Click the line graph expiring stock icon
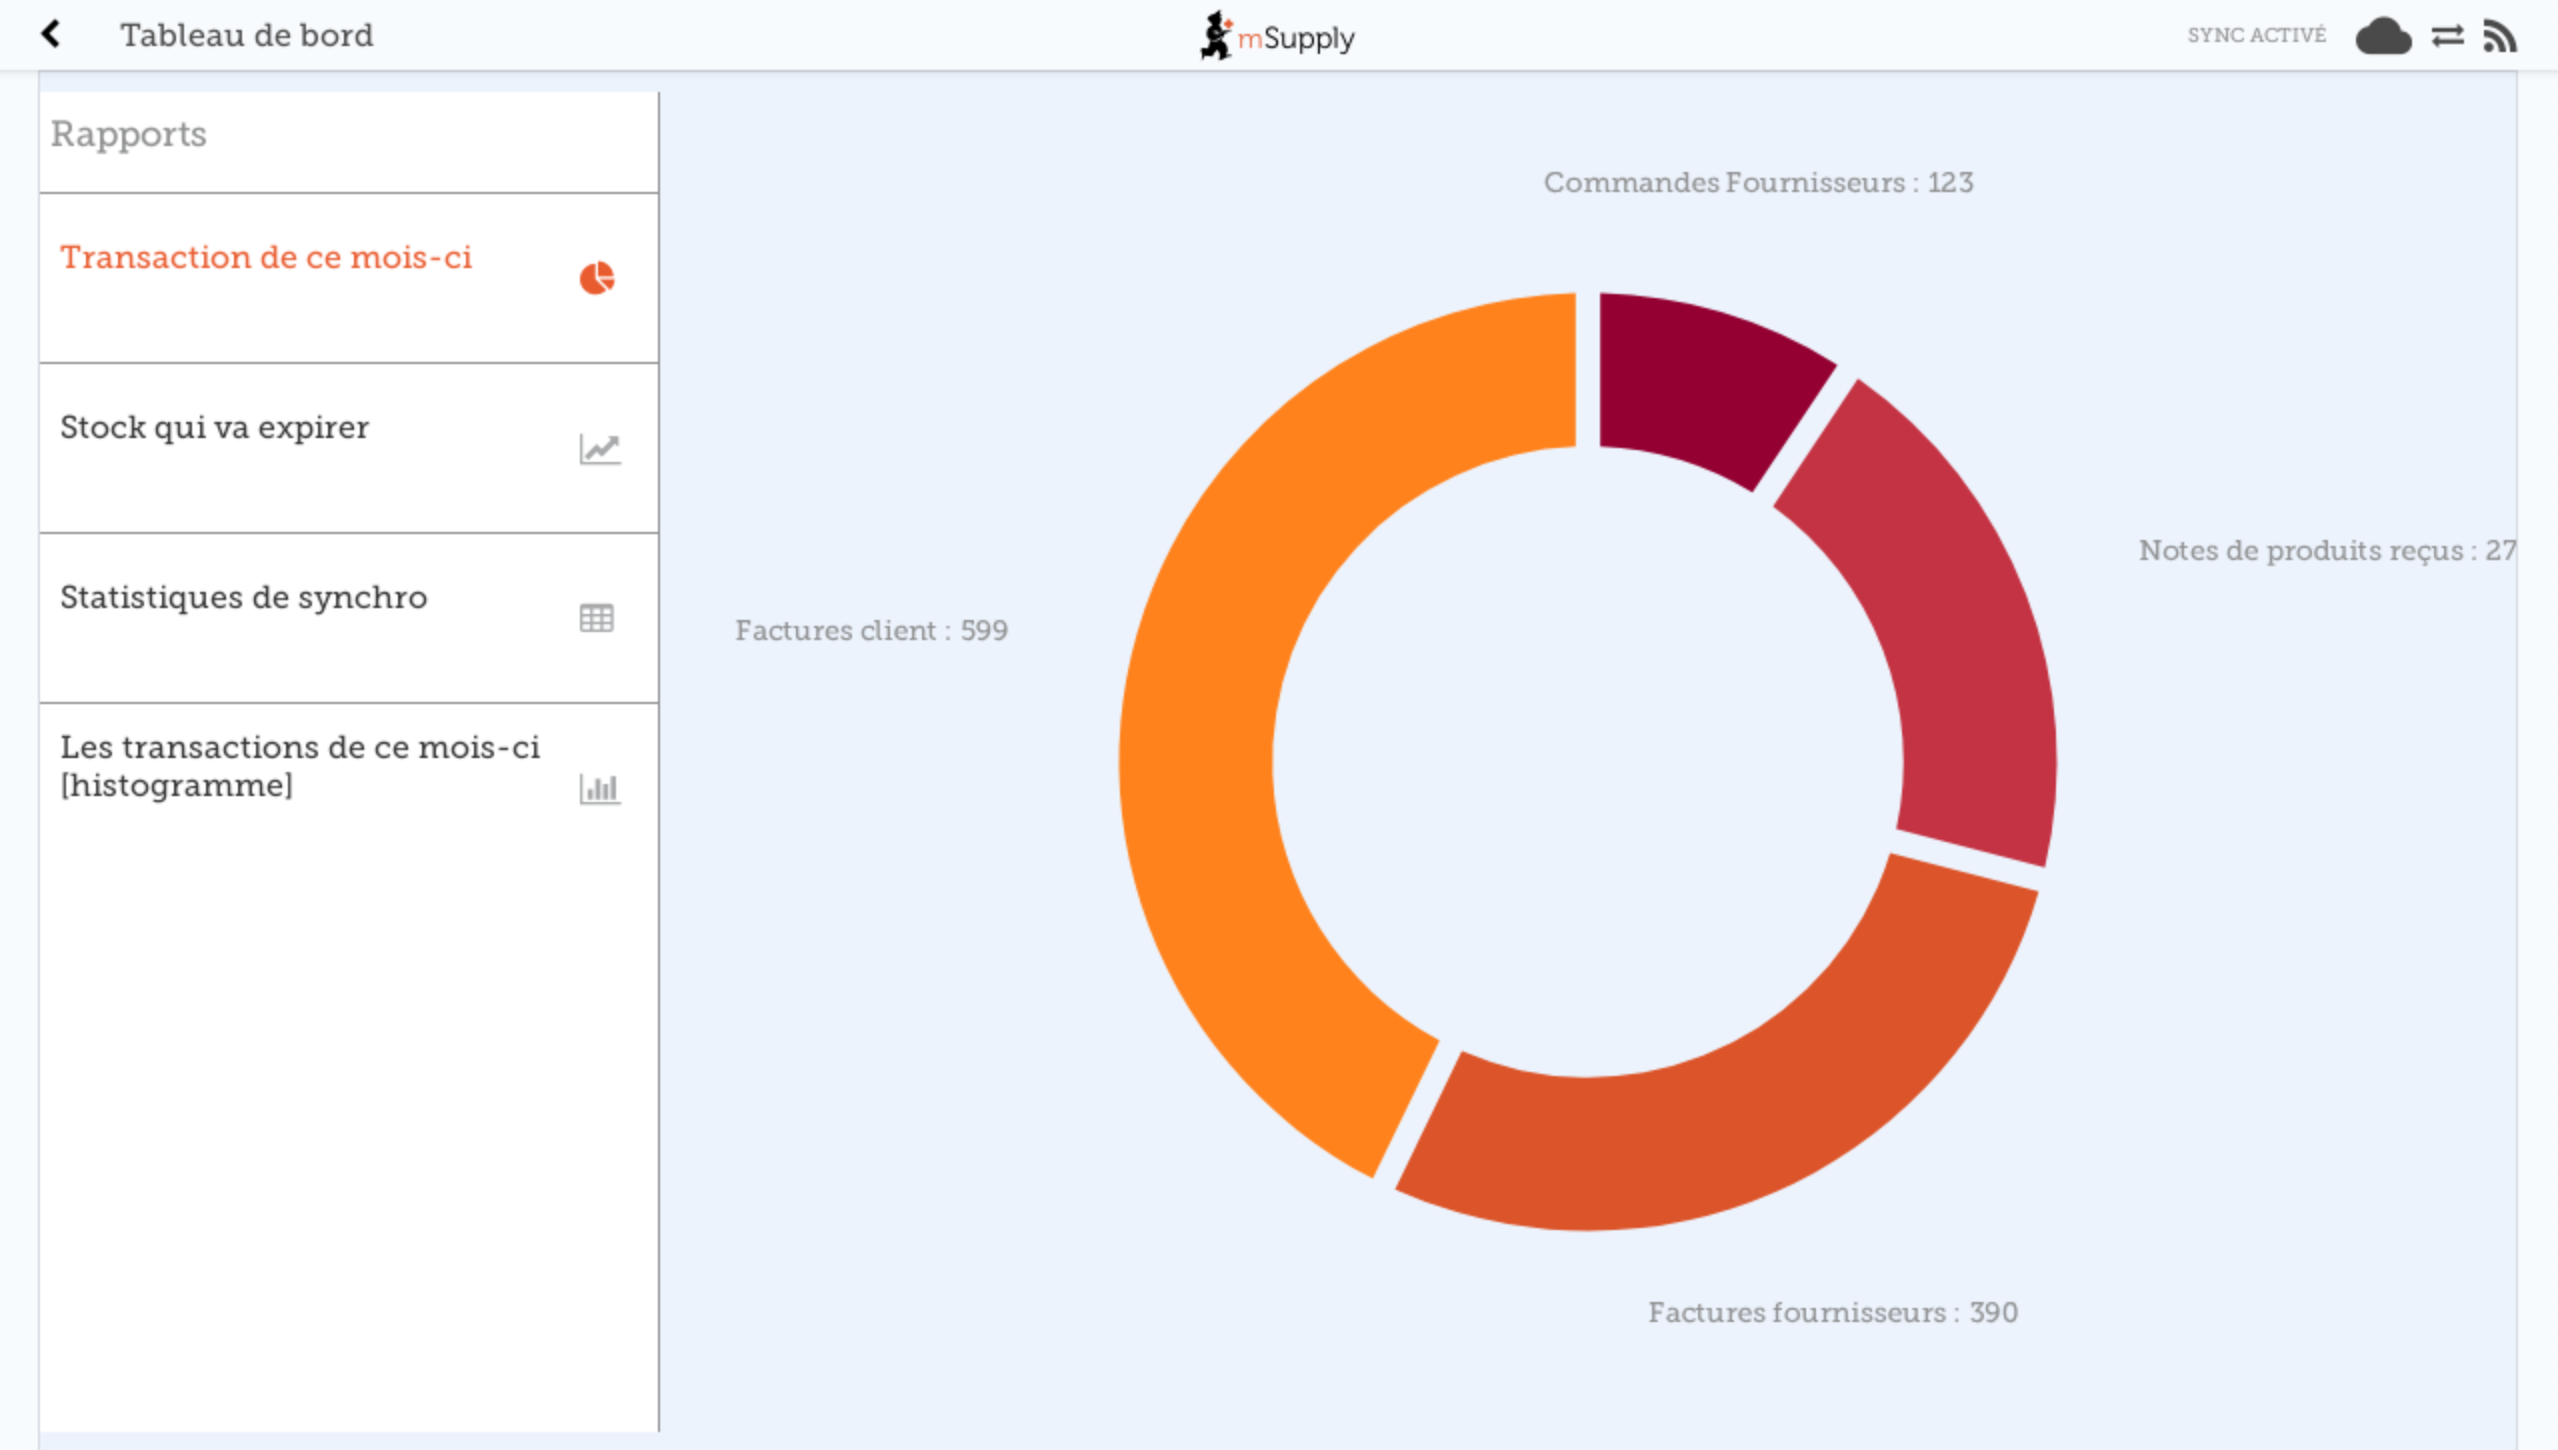The height and width of the screenshot is (1450, 2558). pyautogui.click(x=599, y=449)
